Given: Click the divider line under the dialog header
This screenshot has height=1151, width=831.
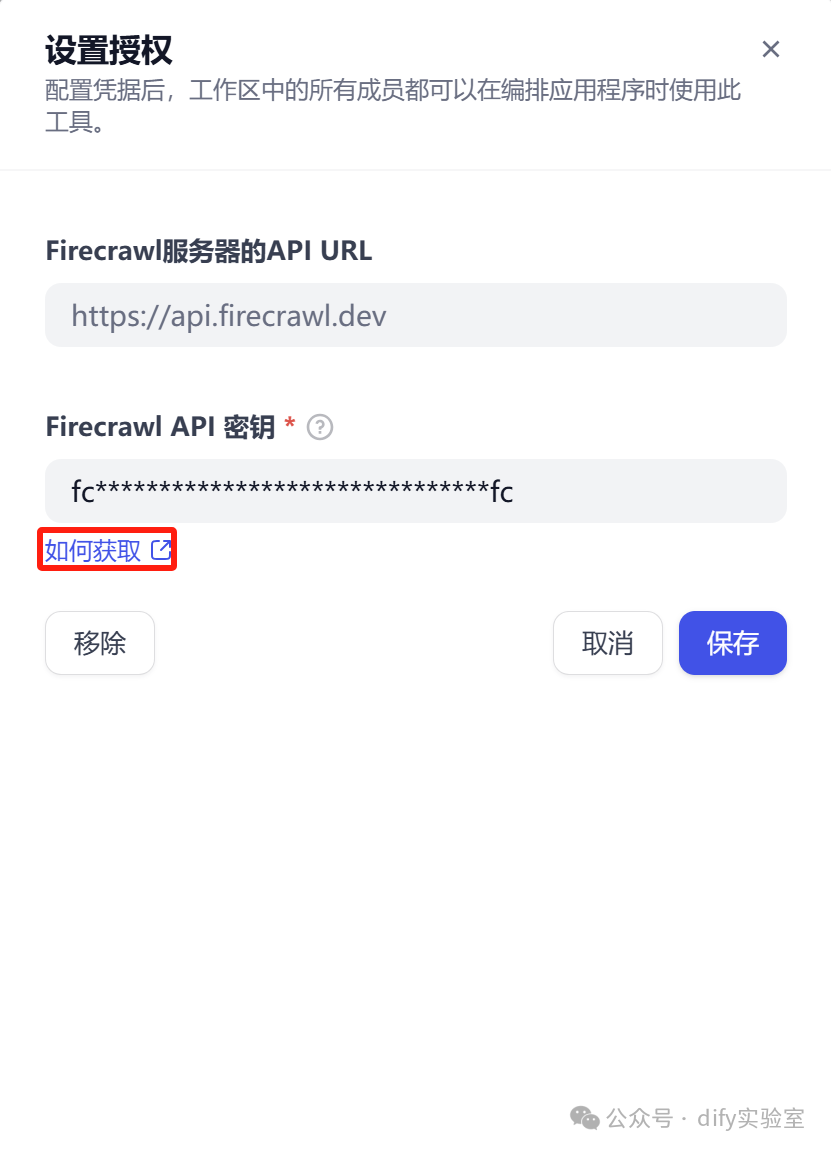Looking at the screenshot, I should click(x=416, y=170).
